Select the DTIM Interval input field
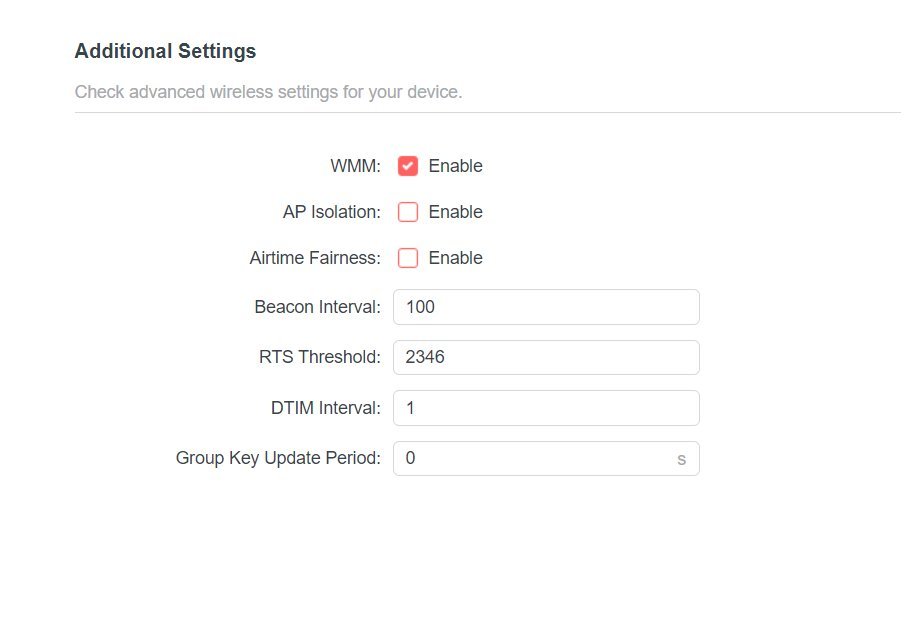 click(545, 408)
